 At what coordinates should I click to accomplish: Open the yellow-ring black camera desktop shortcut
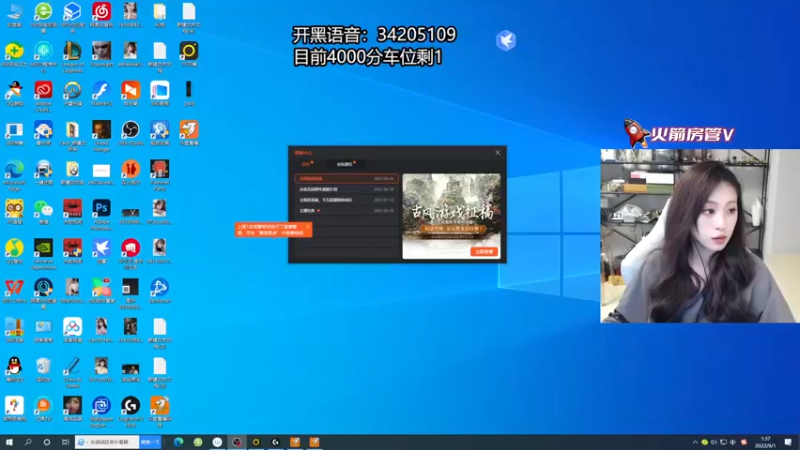(x=189, y=55)
